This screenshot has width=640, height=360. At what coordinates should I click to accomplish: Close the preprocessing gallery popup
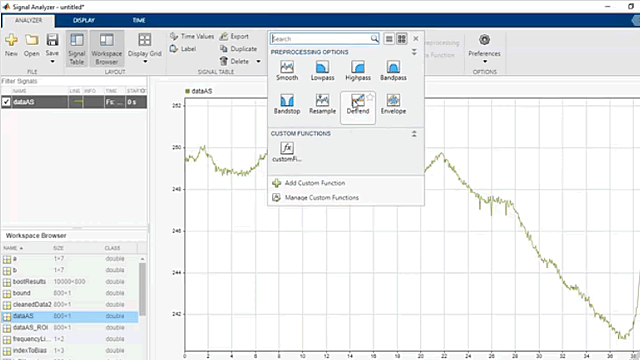[416, 39]
